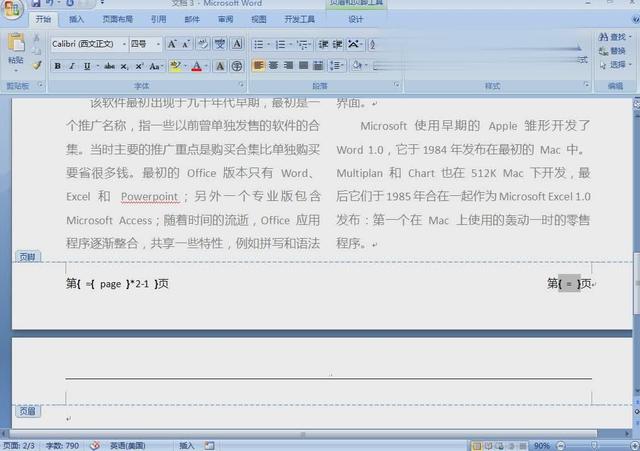The height and width of the screenshot is (451, 640).
Task: Switch to the 设计 header tools tab
Action: tap(356, 19)
